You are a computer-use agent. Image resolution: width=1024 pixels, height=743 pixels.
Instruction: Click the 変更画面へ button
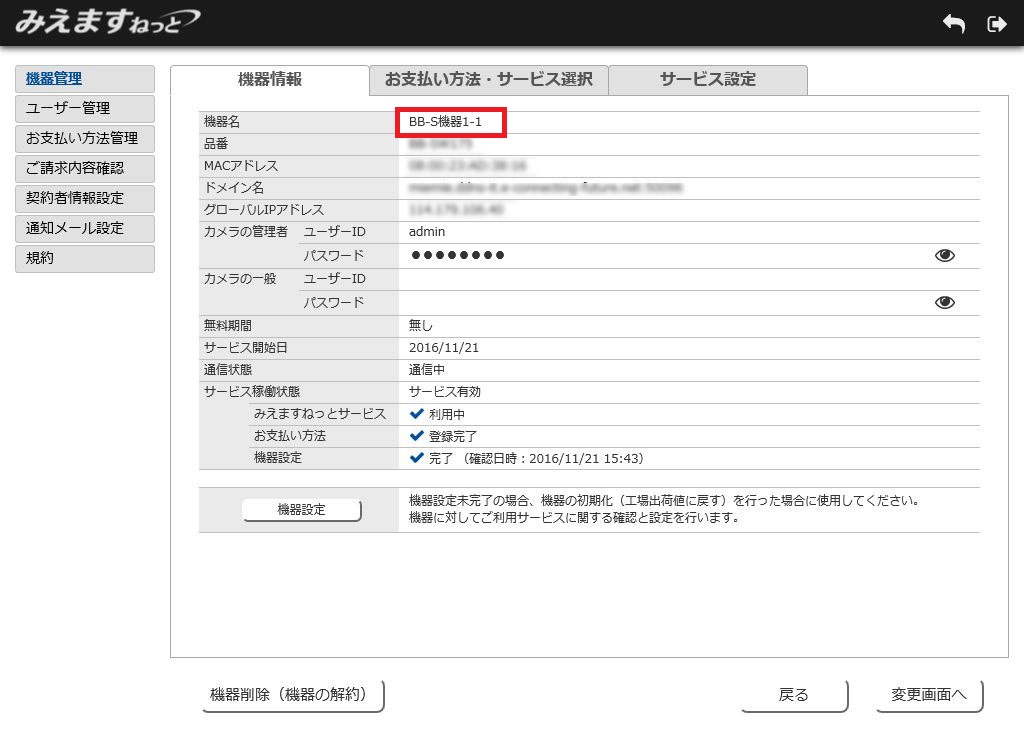929,695
